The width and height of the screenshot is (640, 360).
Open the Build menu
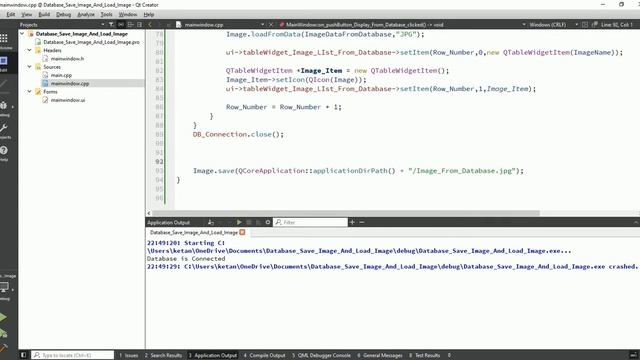pos(44,14)
